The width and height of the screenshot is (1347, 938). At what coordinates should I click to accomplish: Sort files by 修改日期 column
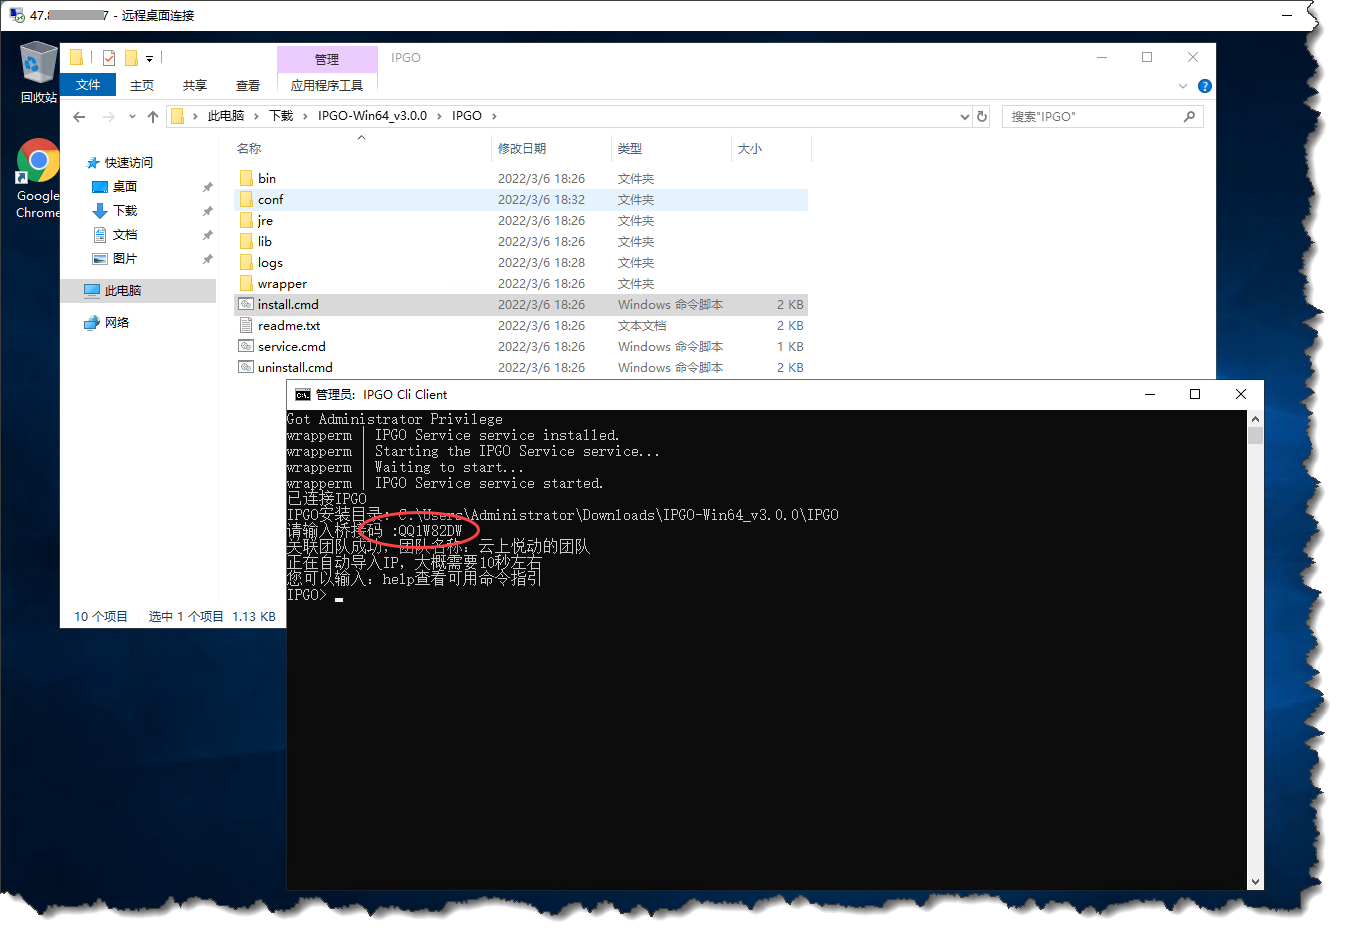[x=522, y=149]
